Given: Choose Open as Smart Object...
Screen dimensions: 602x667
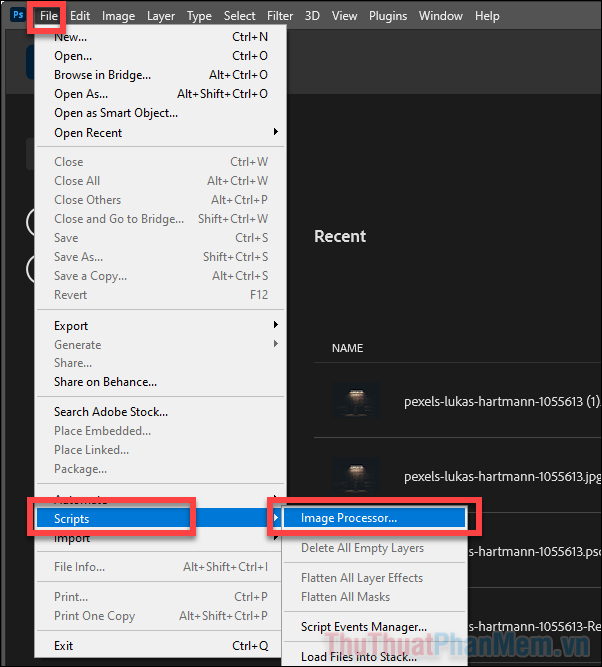Looking at the screenshot, I should 161,113.
